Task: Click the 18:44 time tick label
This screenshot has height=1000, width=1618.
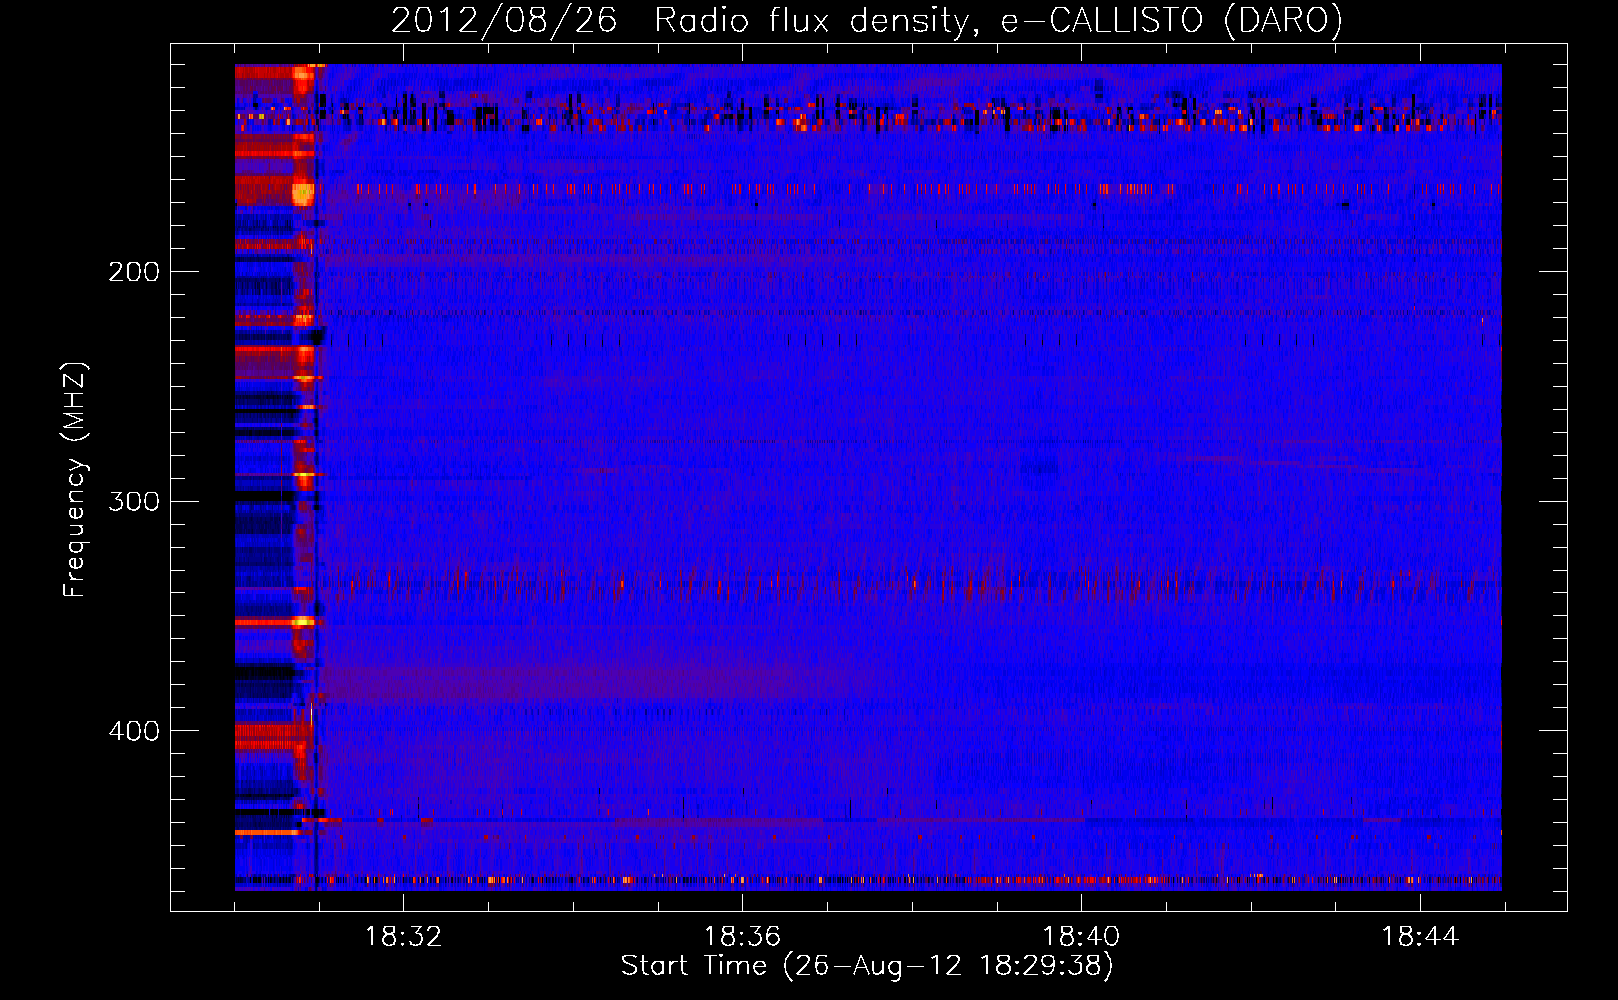Action: coord(1420,937)
